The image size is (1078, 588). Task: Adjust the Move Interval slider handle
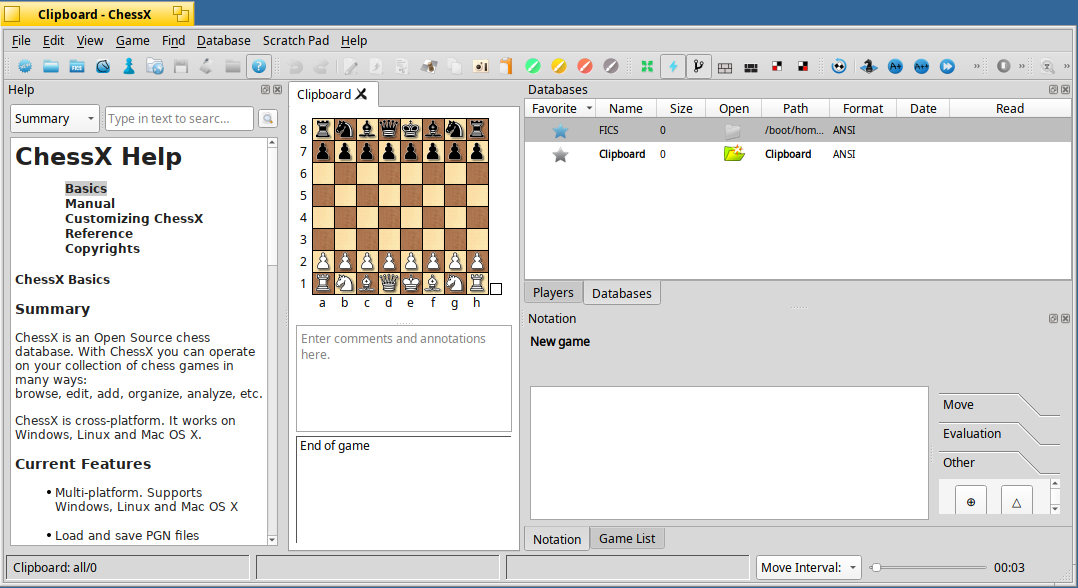click(876, 567)
